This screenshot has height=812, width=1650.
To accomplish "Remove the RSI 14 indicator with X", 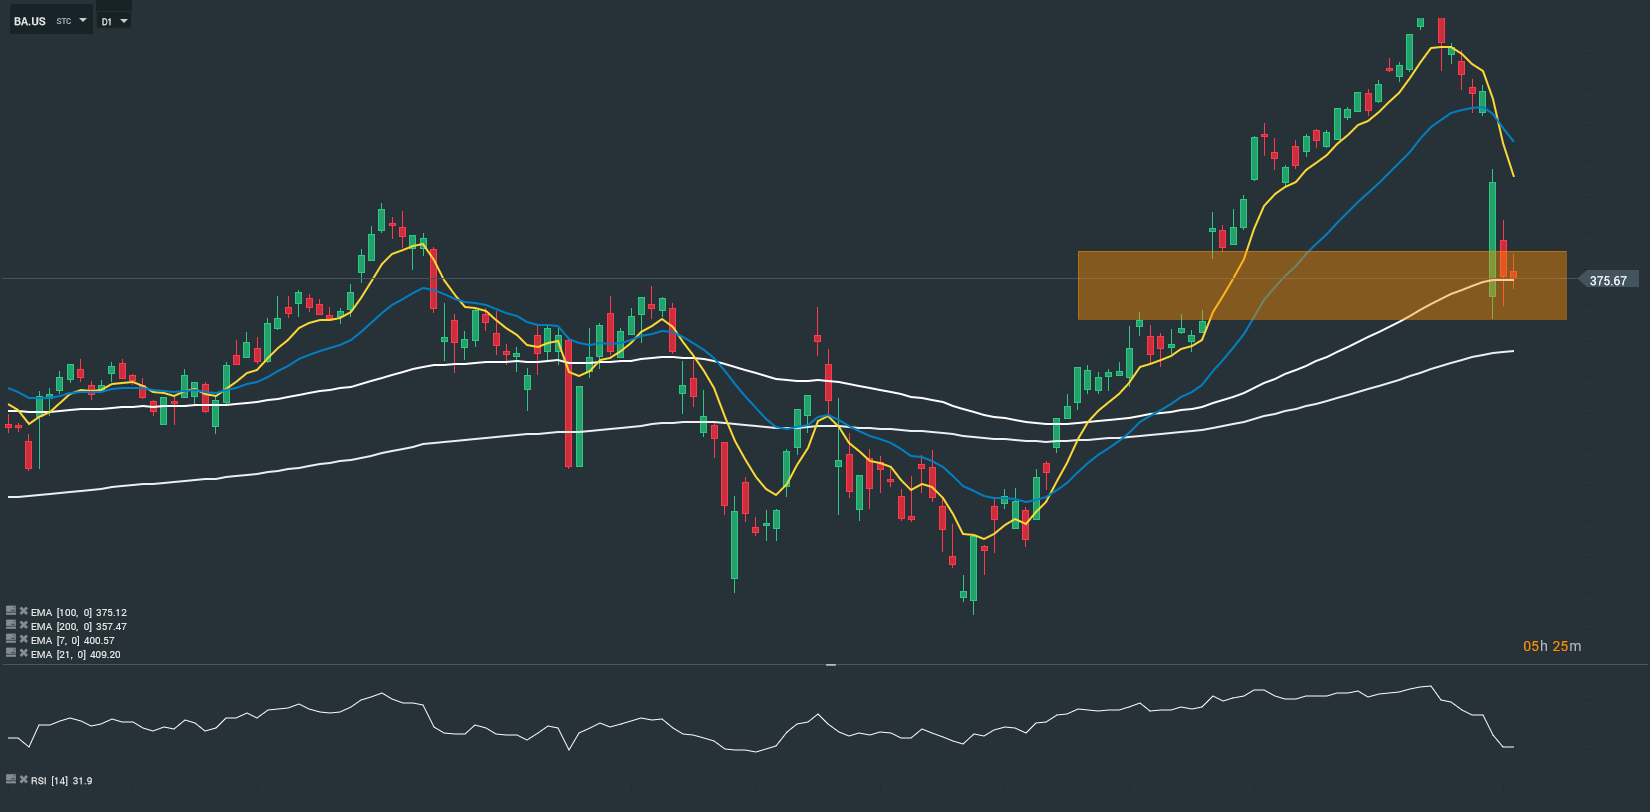I will tap(23, 779).
